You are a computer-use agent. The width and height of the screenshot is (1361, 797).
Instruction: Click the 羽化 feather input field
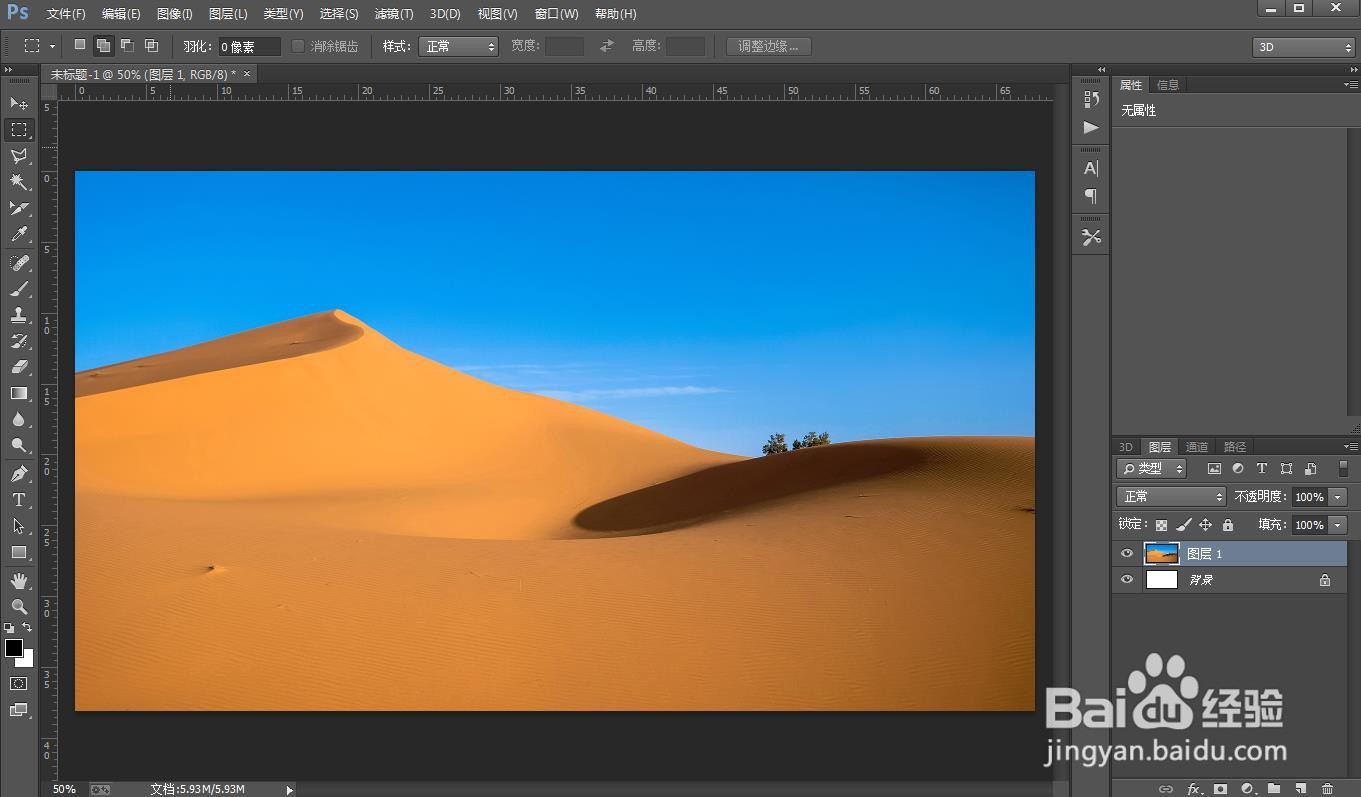249,47
